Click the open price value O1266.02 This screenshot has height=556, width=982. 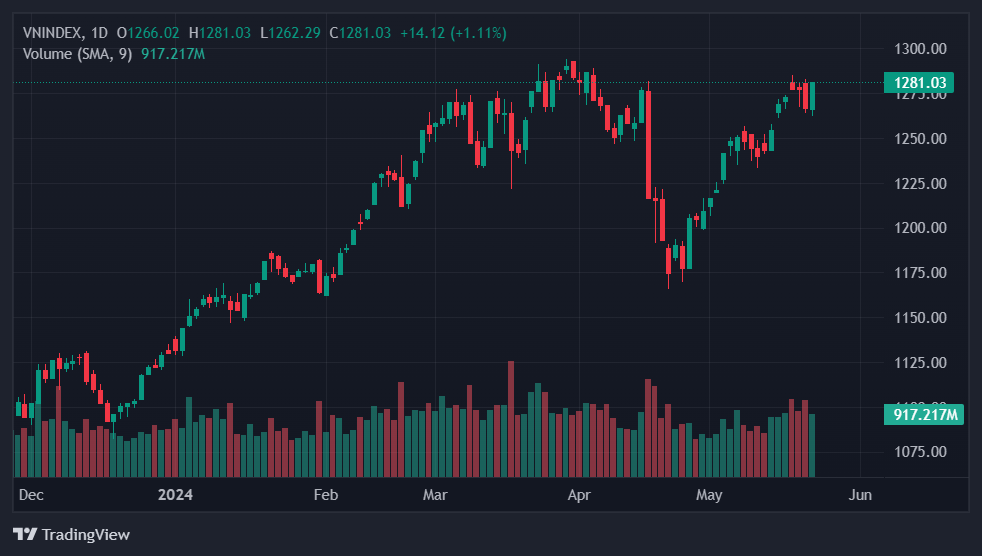tap(148, 33)
